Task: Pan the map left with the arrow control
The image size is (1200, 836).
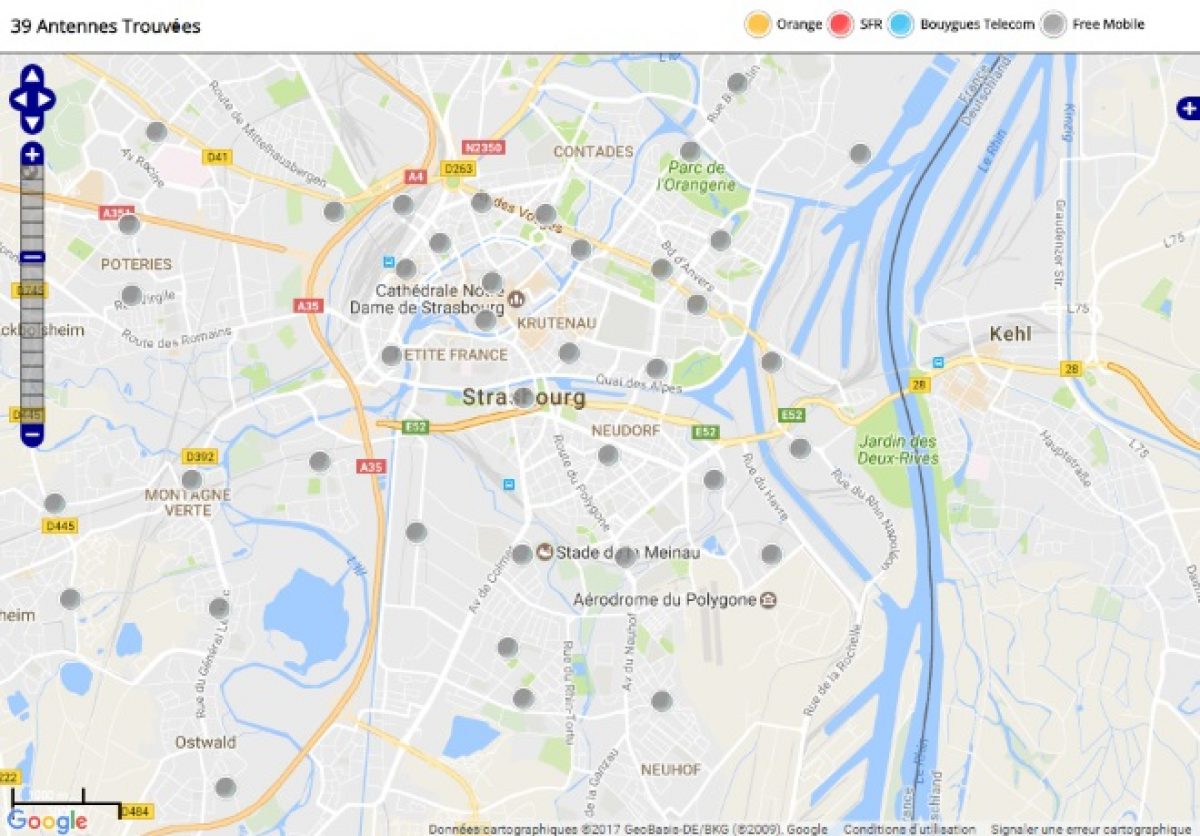Action: 18,99
